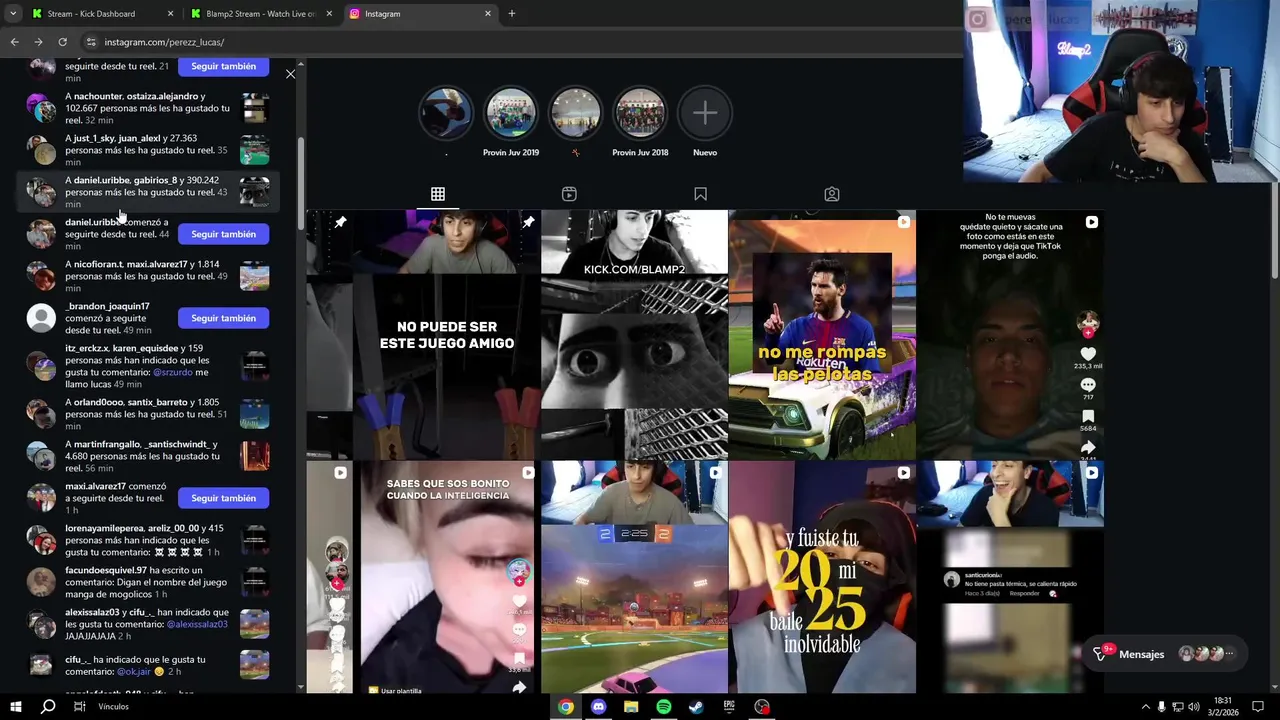Open the Provin Juv 2018 highlight
1280x720 pixels.
coord(640,114)
